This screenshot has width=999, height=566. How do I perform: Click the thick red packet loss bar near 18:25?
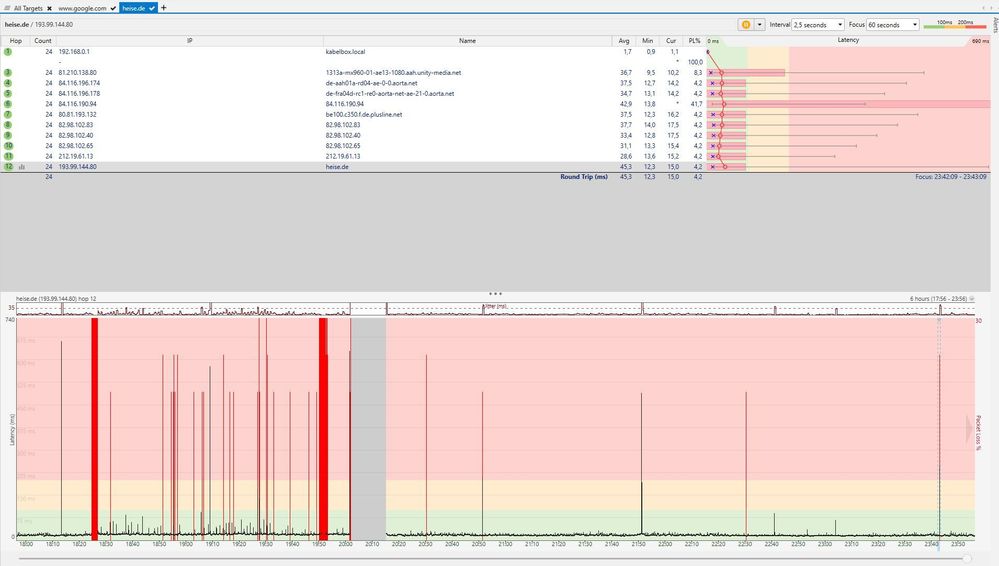click(x=95, y=428)
